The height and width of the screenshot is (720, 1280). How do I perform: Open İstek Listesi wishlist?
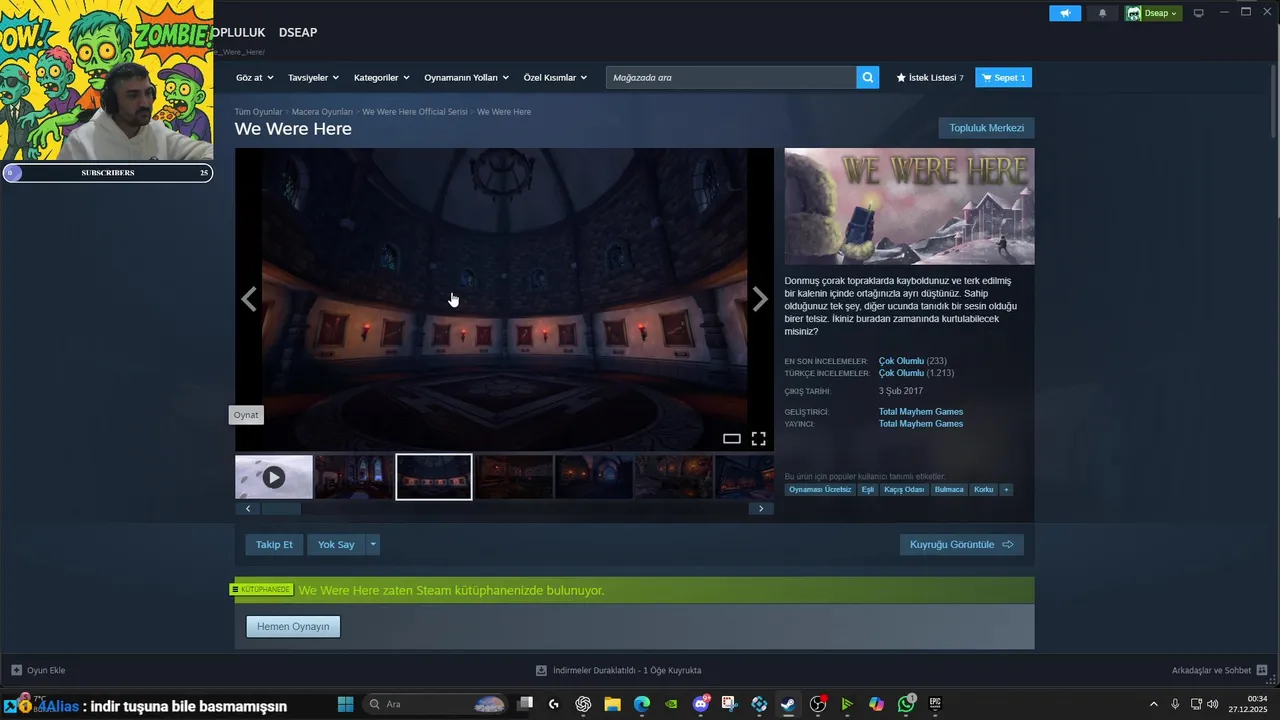[930, 77]
